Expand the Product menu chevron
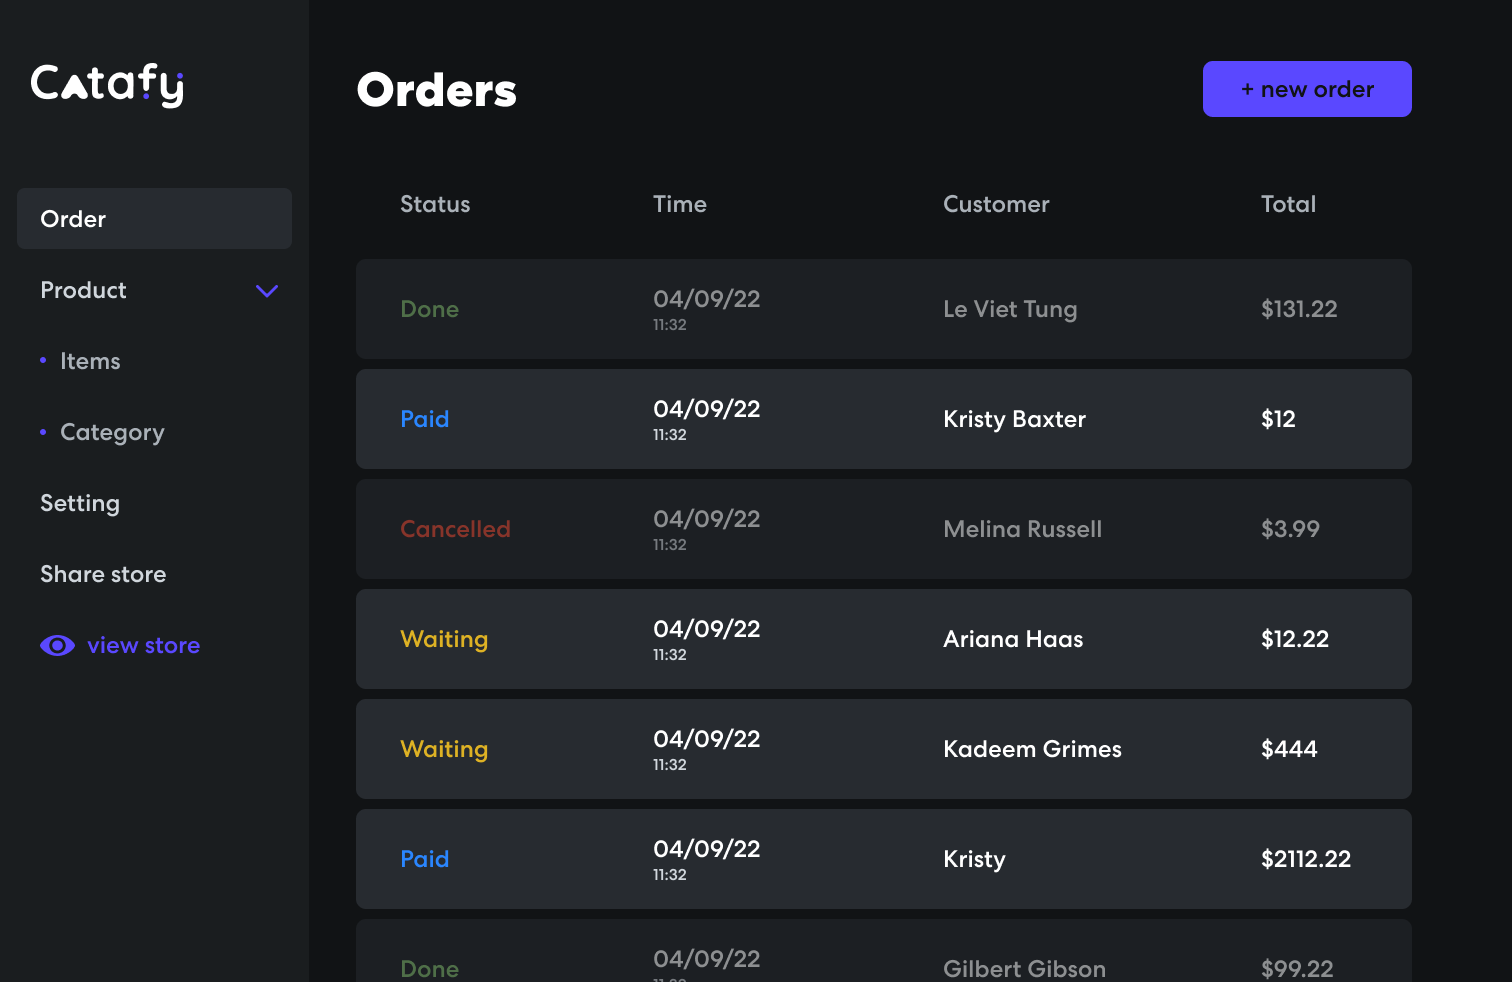This screenshot has width=1512, height=982. coord(267,291)
